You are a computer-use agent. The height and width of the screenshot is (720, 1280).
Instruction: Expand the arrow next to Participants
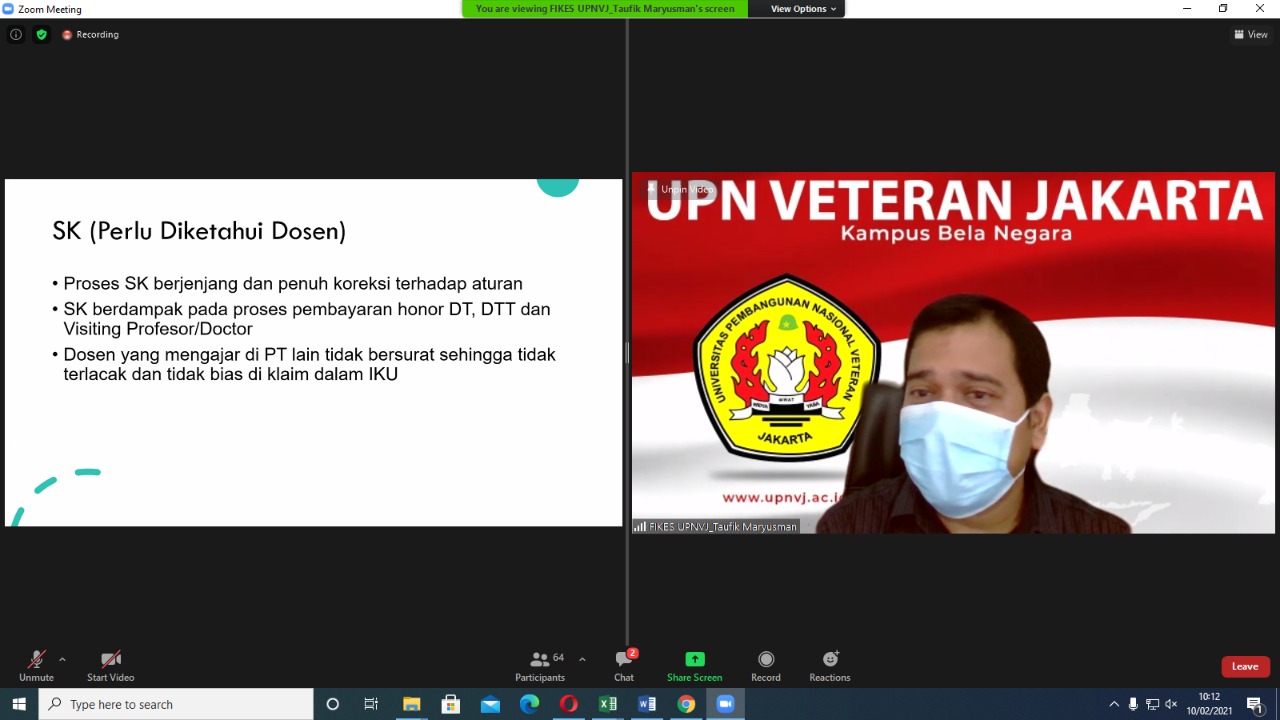pyautogui.click(x=582, y=660)
